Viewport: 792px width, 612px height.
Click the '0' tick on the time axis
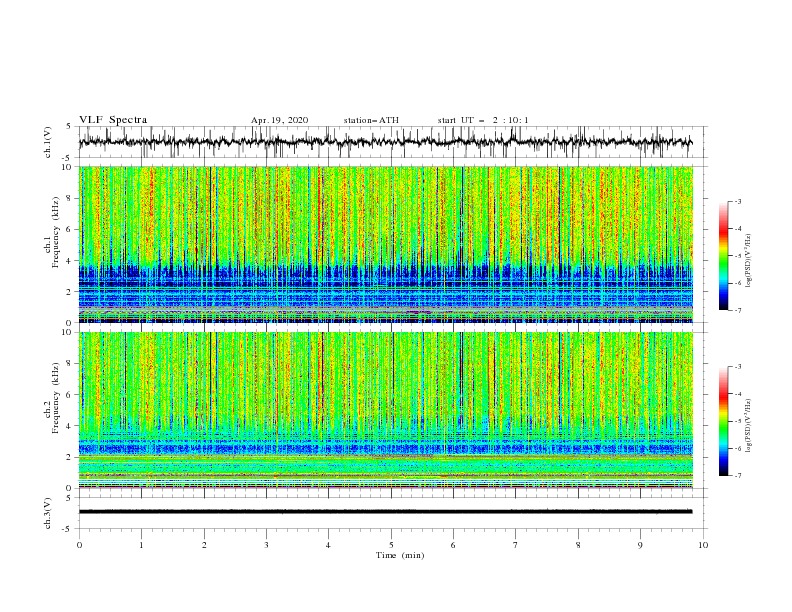(x=79, y=545)
